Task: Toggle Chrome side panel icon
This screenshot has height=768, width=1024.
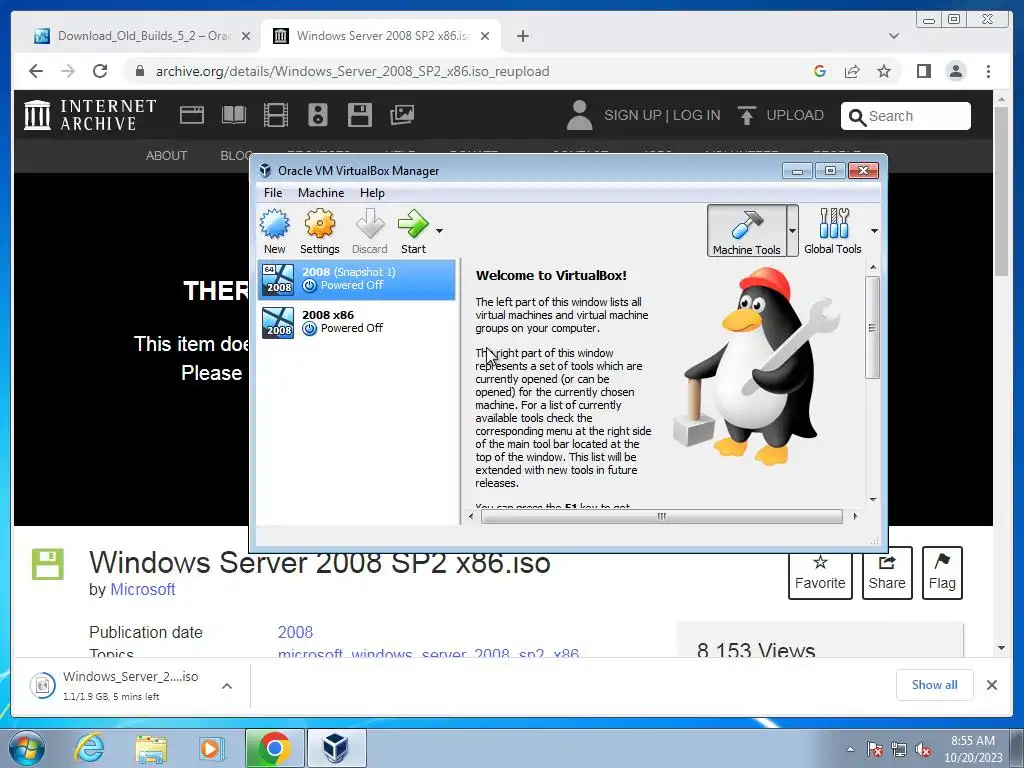Action: (x=923, y=71)
